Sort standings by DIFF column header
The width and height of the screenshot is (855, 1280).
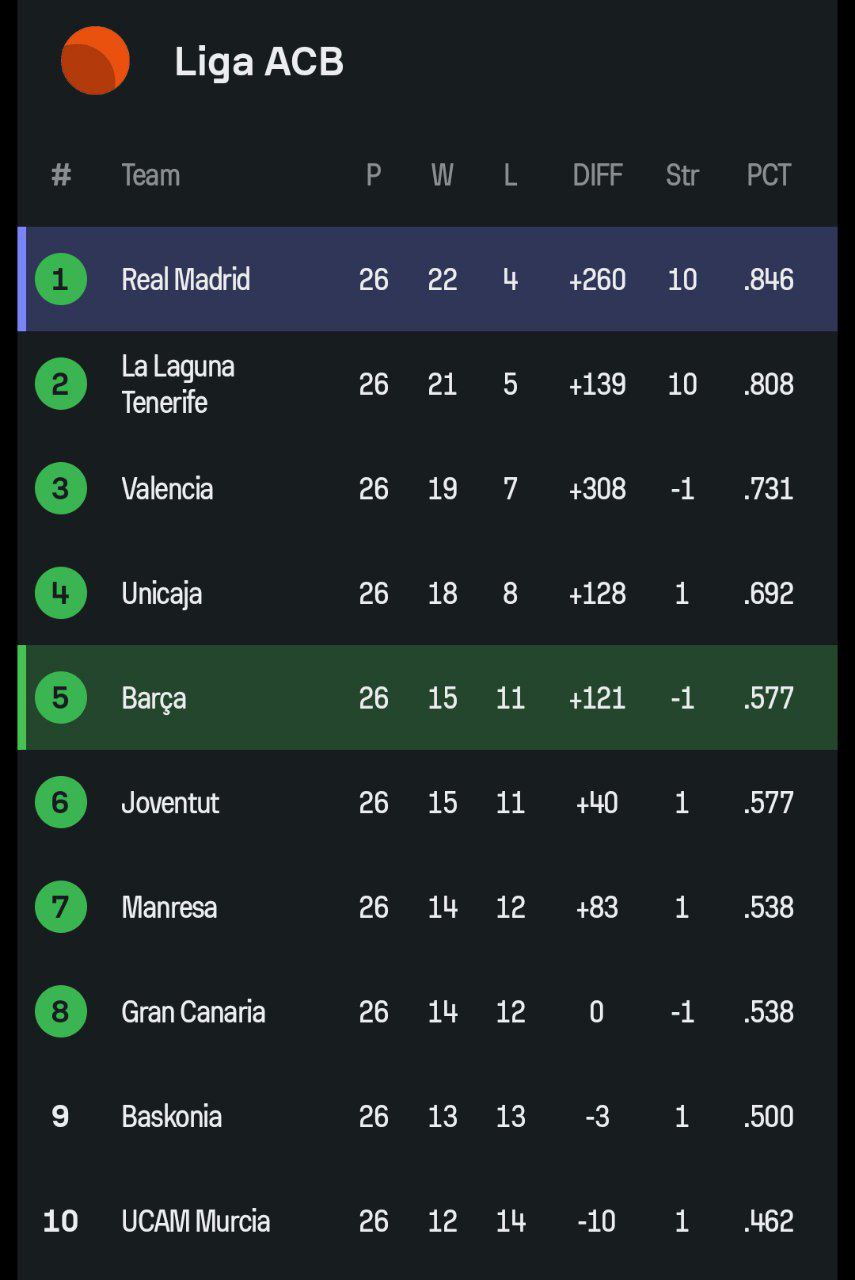pyautogui.click(x=598, y=175)
